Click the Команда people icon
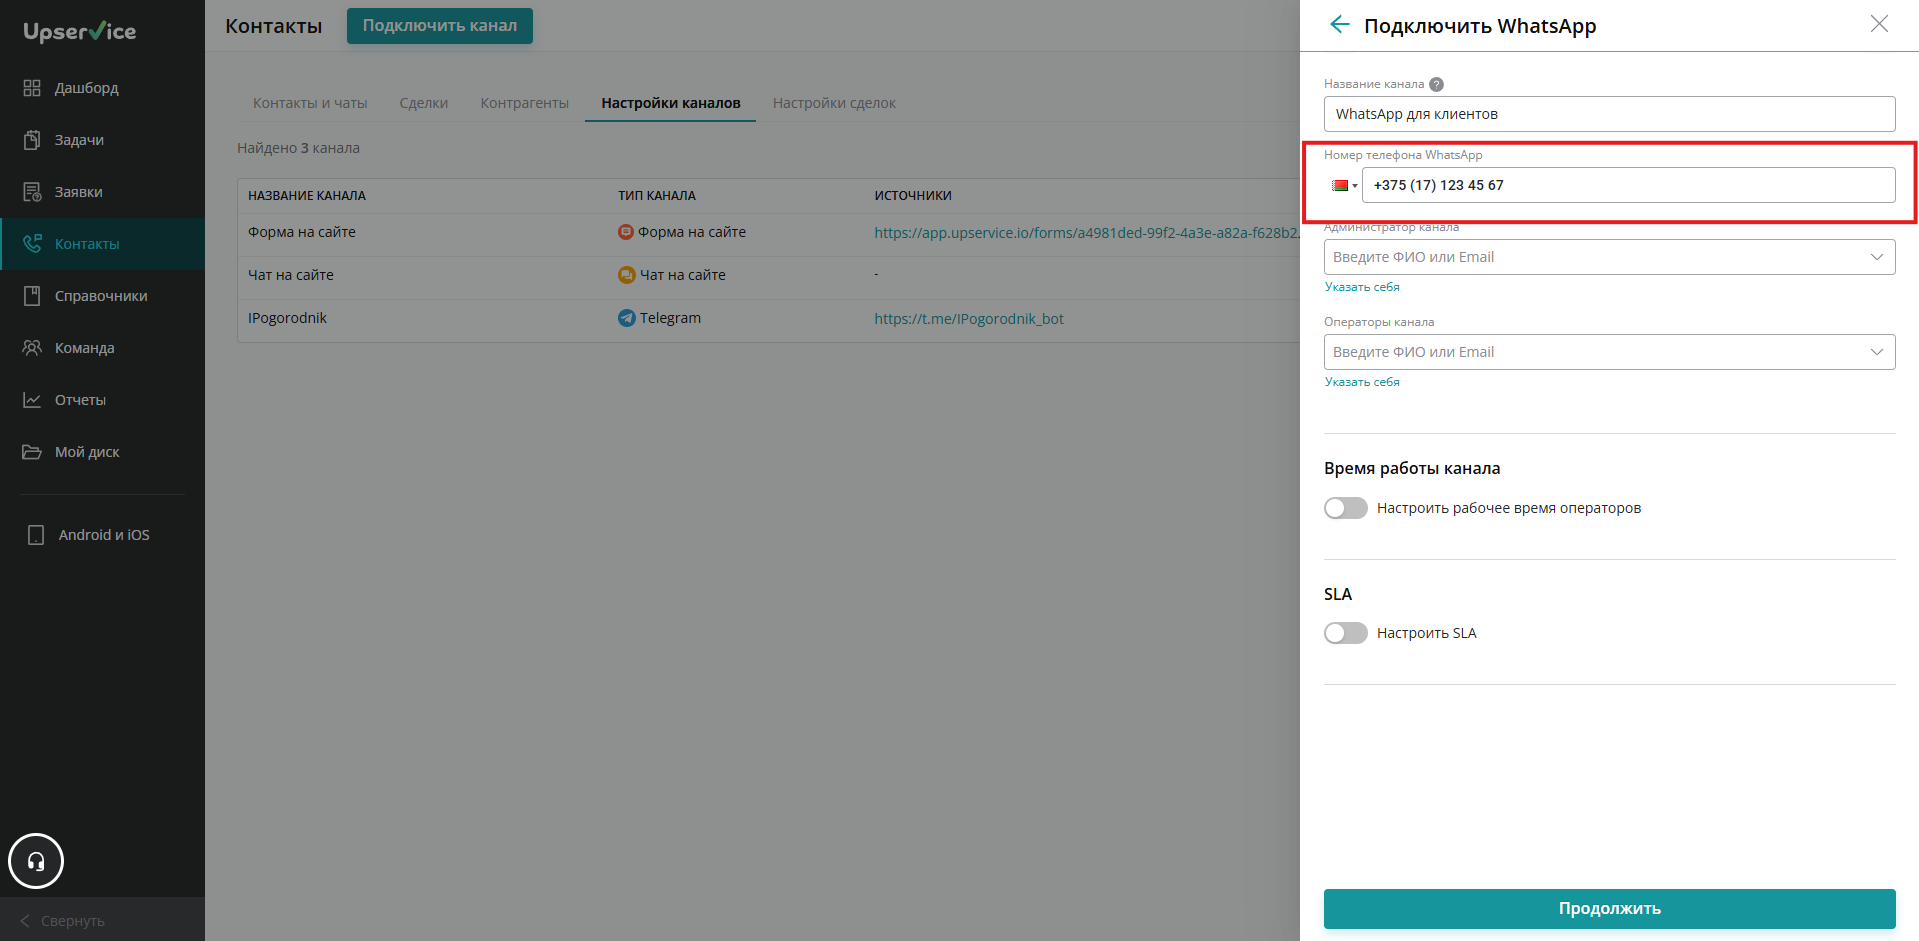The image size is (1919, 941). click(x=32, y=348)
